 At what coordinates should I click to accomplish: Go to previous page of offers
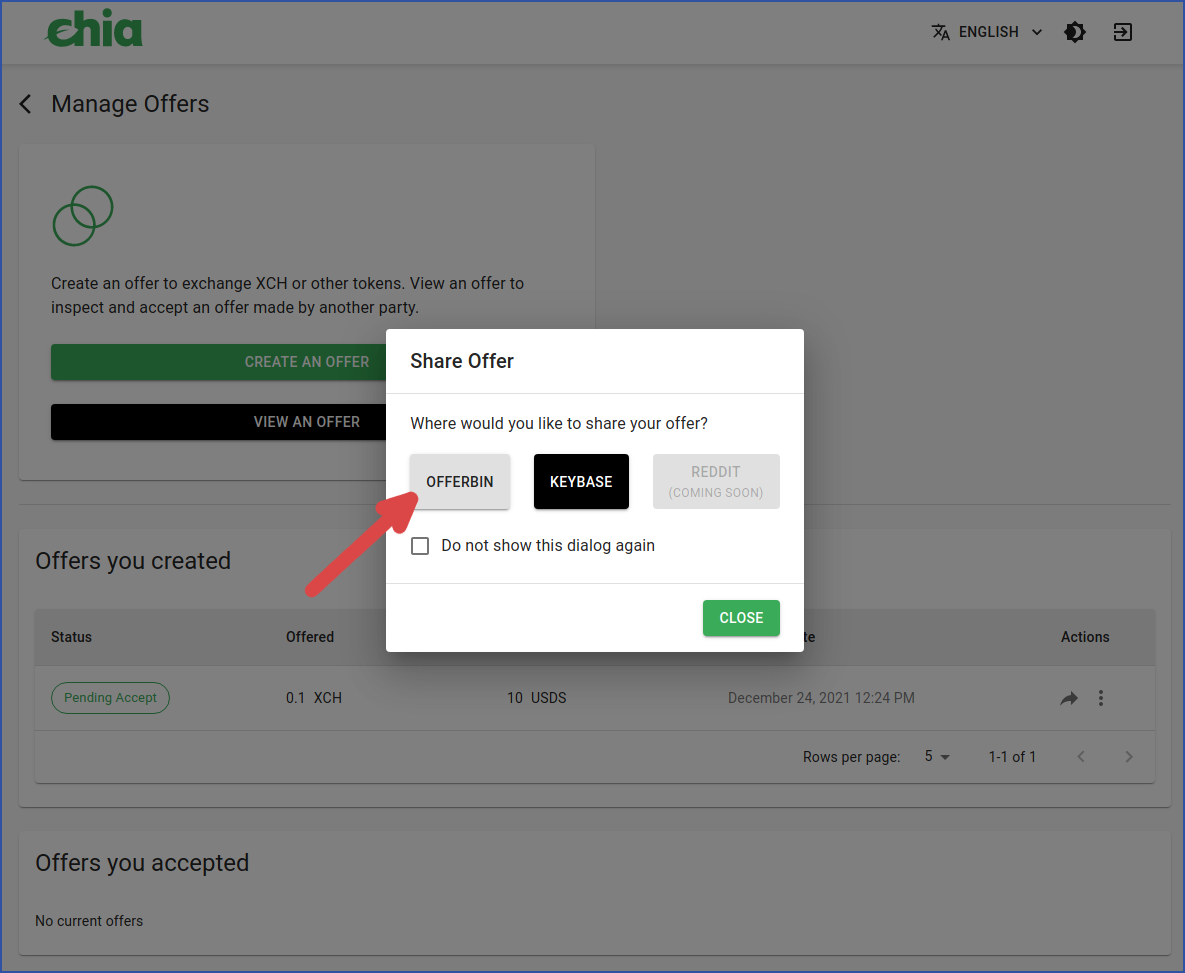click(1081, 757)
